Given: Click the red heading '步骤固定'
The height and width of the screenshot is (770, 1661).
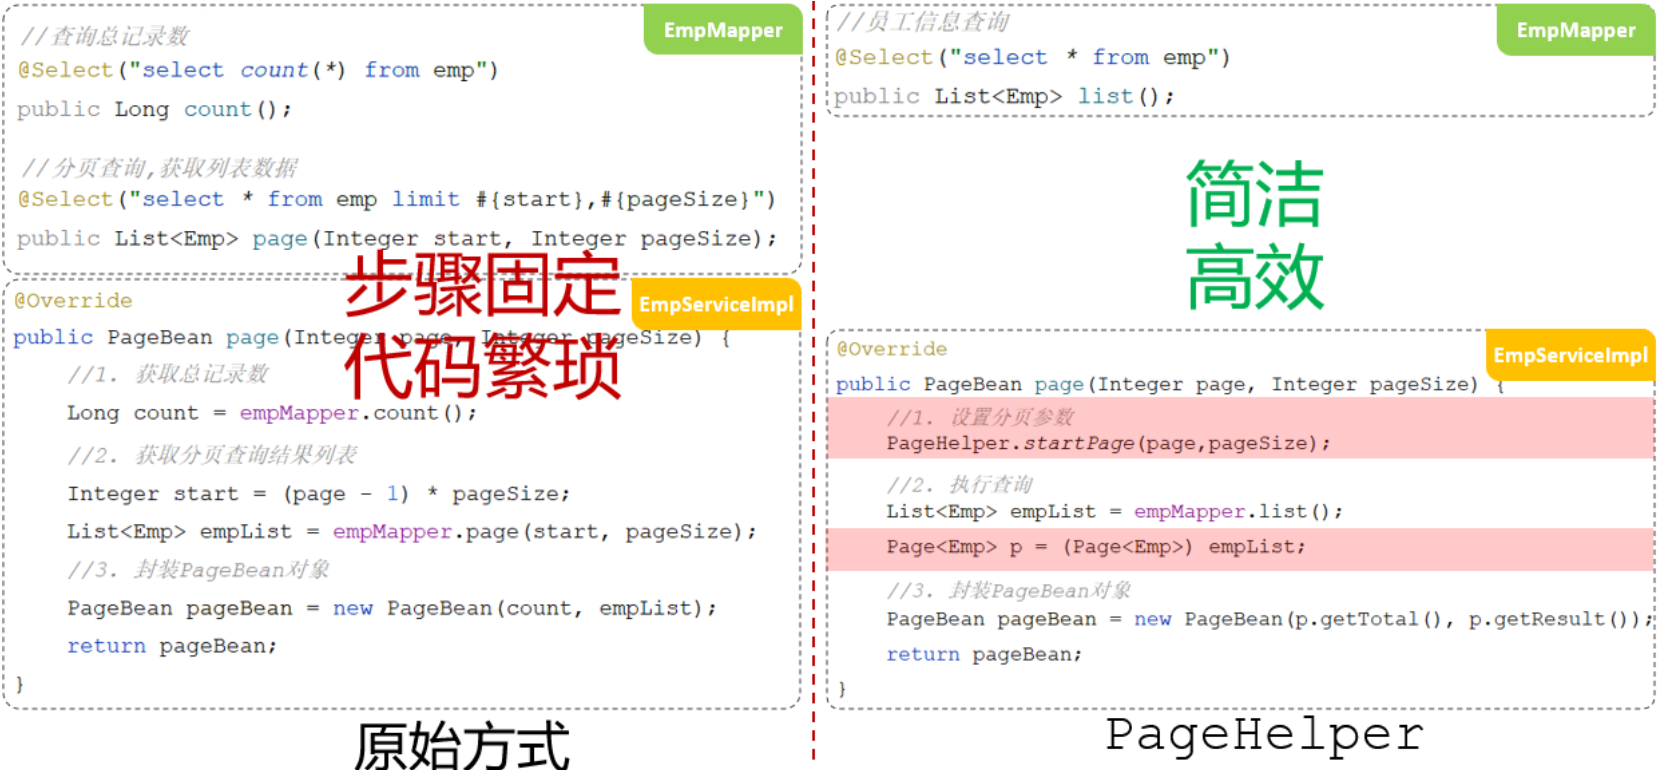Looking at the screenshot, I should (482, 284).
